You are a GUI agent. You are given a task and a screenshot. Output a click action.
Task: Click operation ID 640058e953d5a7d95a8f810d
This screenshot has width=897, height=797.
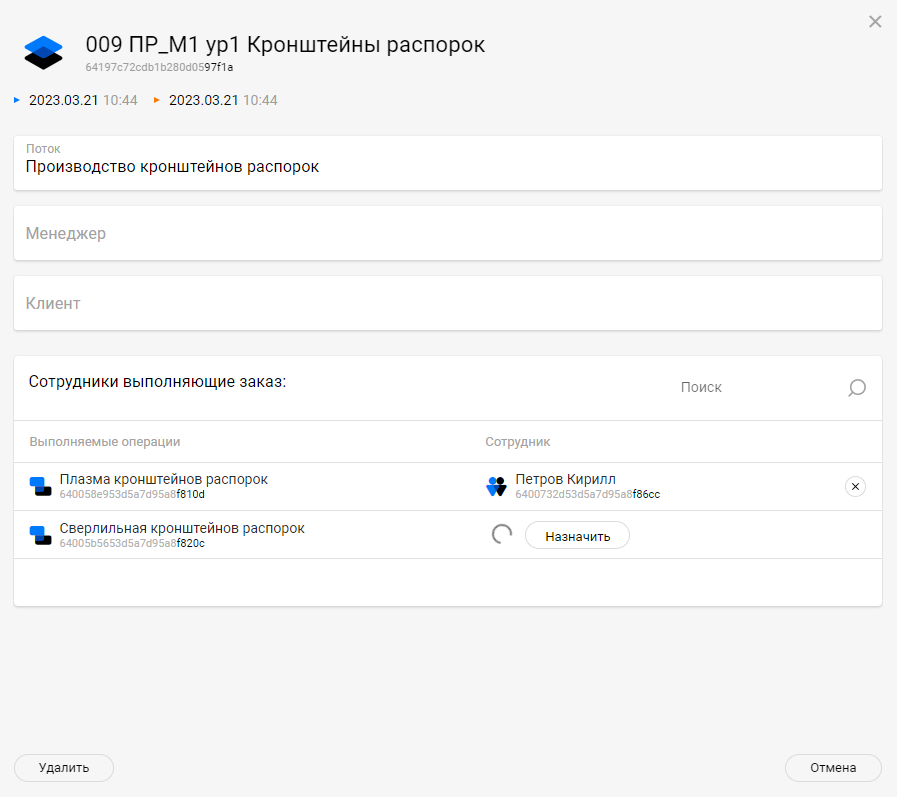[x=132, y=494]
